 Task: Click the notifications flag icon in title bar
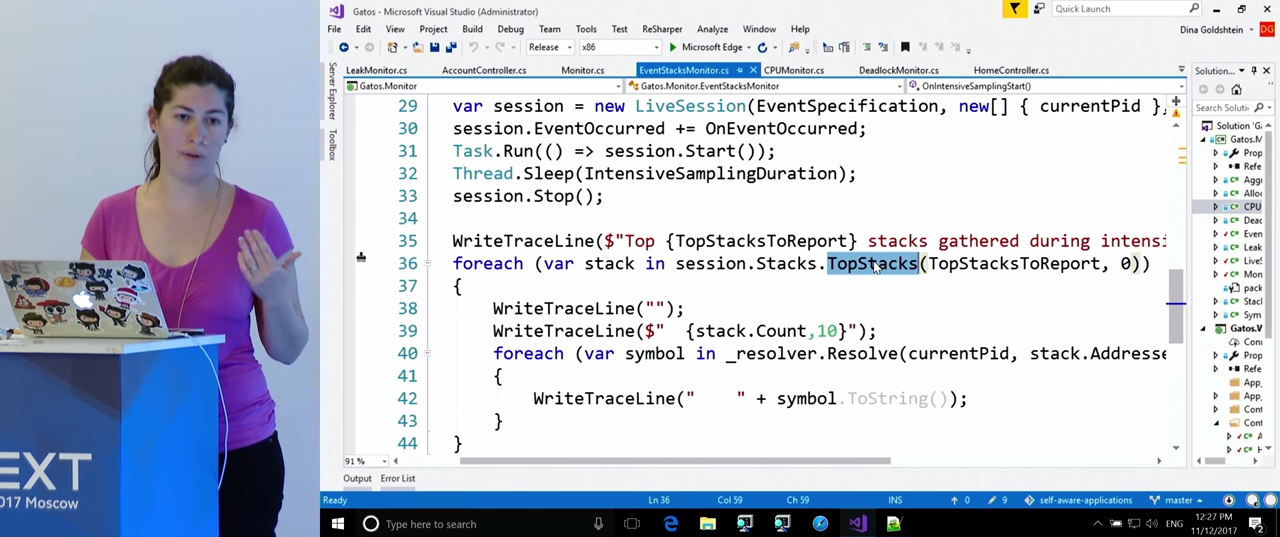pyautogui.click(x=1014, y=9)
